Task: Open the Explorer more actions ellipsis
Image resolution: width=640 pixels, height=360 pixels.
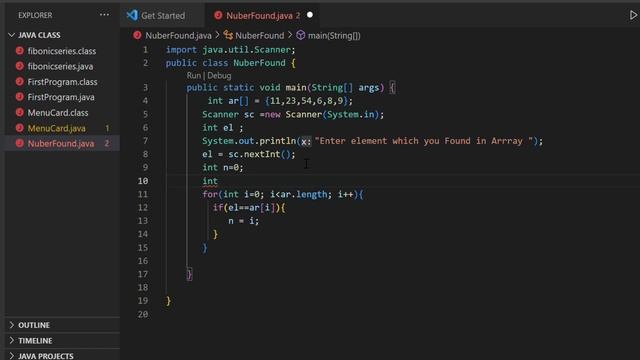Action: [x=104, y=15]
